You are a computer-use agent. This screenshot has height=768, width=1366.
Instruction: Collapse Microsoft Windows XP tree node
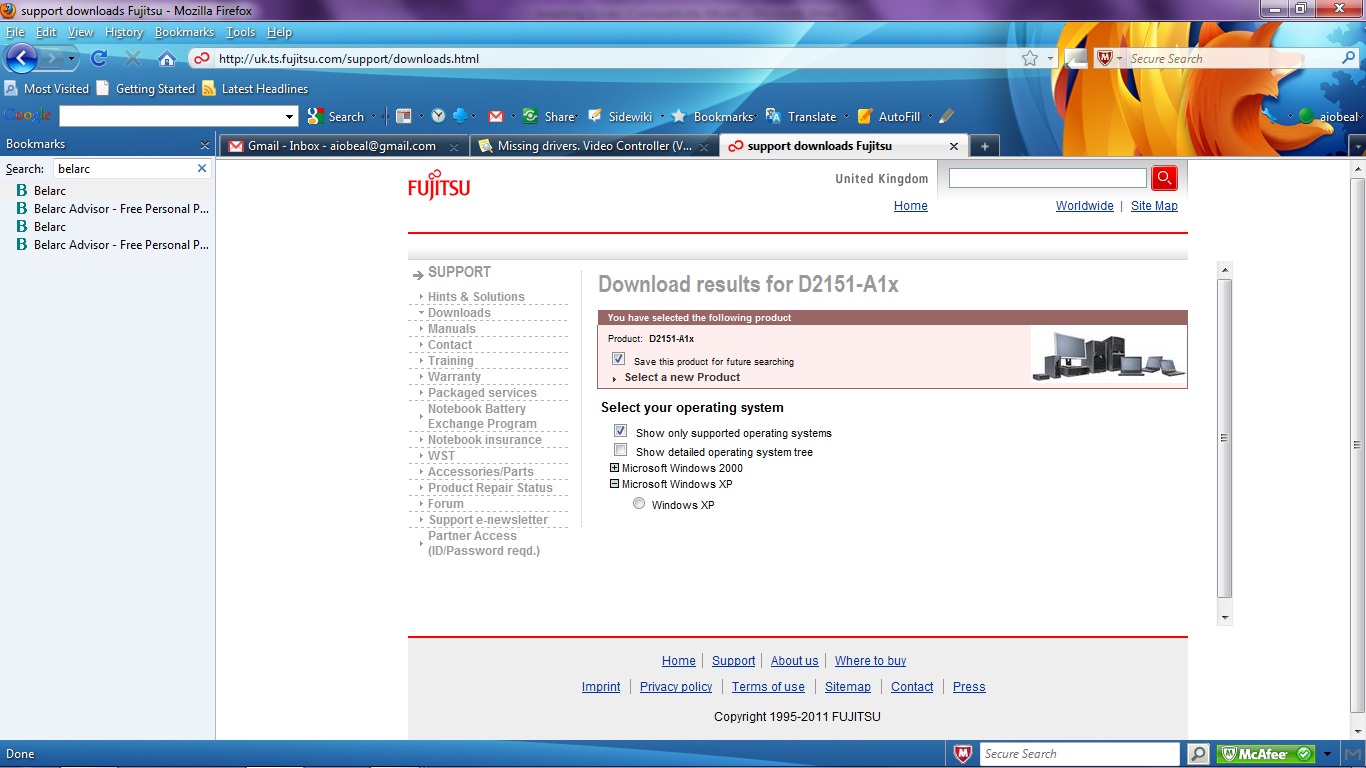coord(615,484)
